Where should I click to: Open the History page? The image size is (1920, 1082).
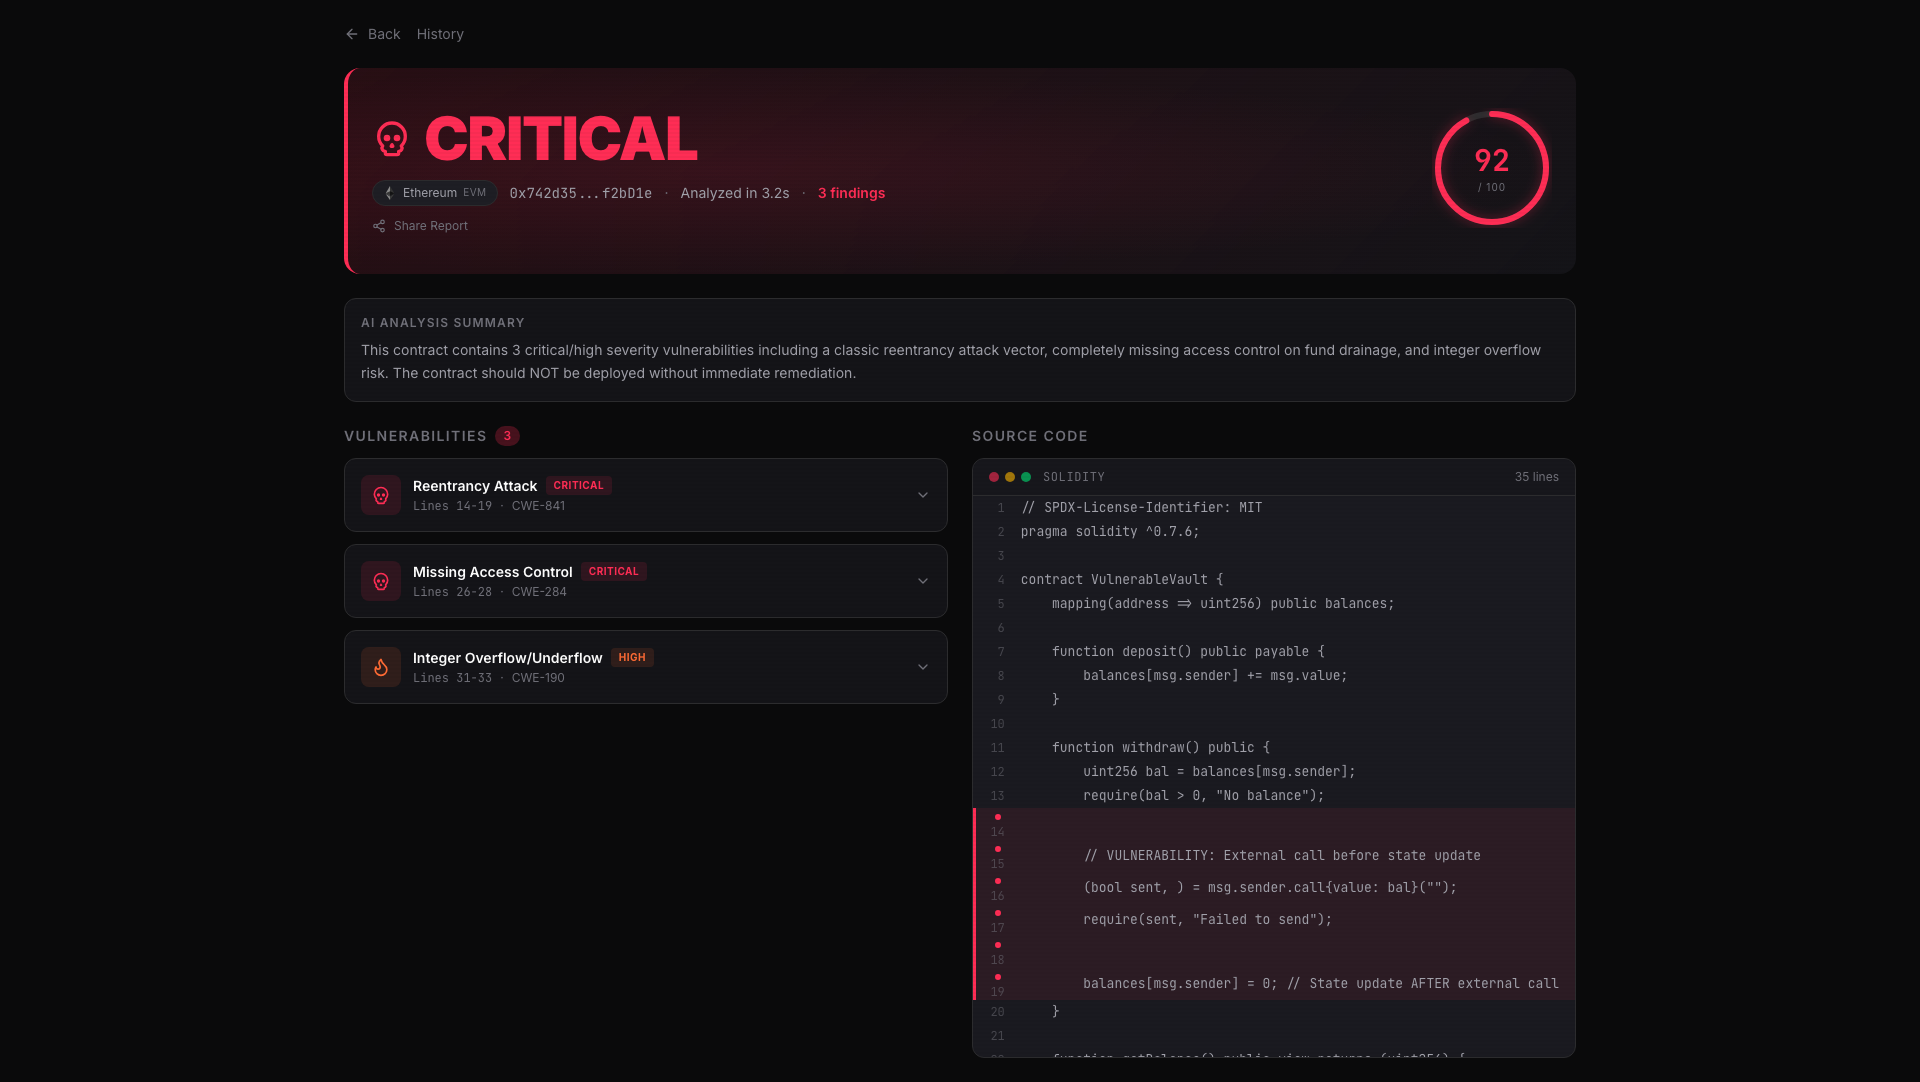pos(440,34)
